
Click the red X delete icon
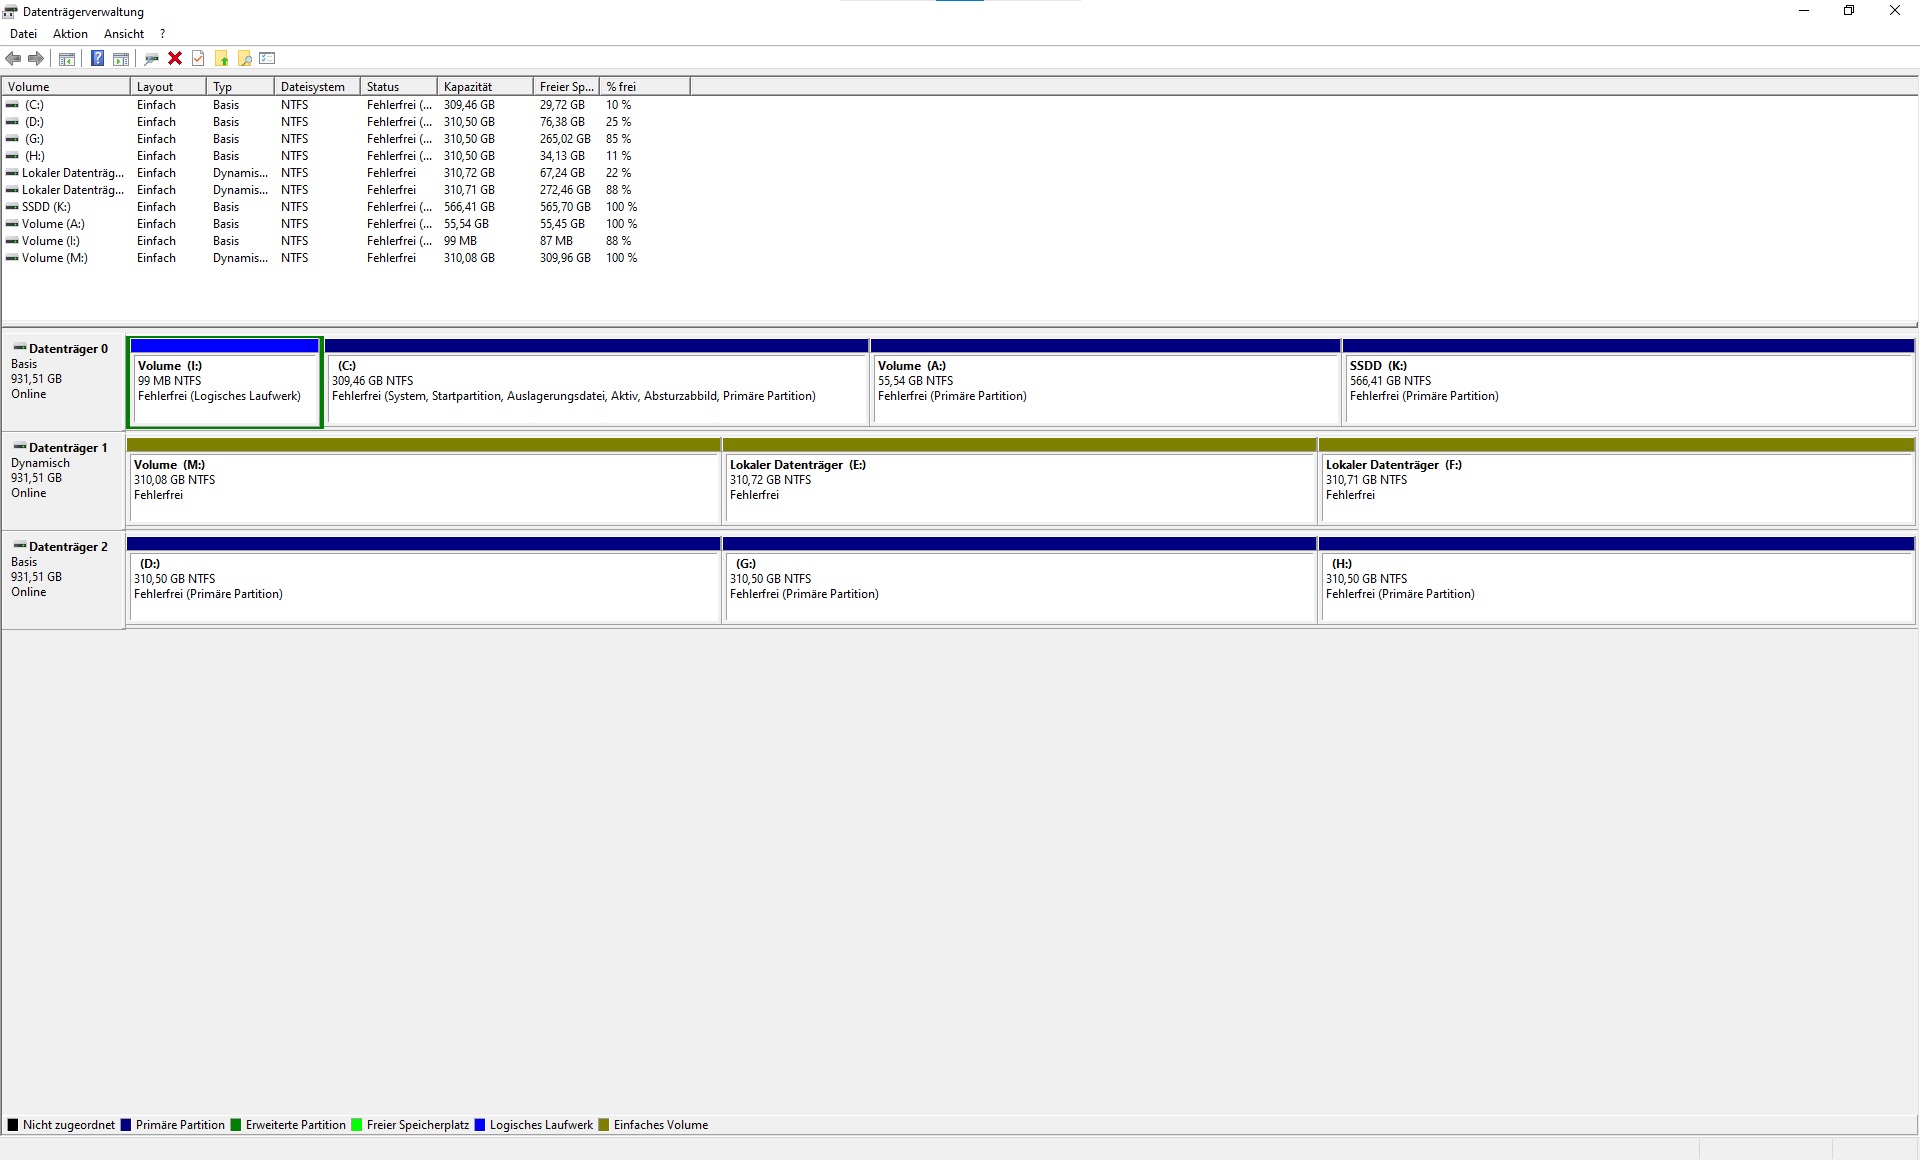(175, 59)
